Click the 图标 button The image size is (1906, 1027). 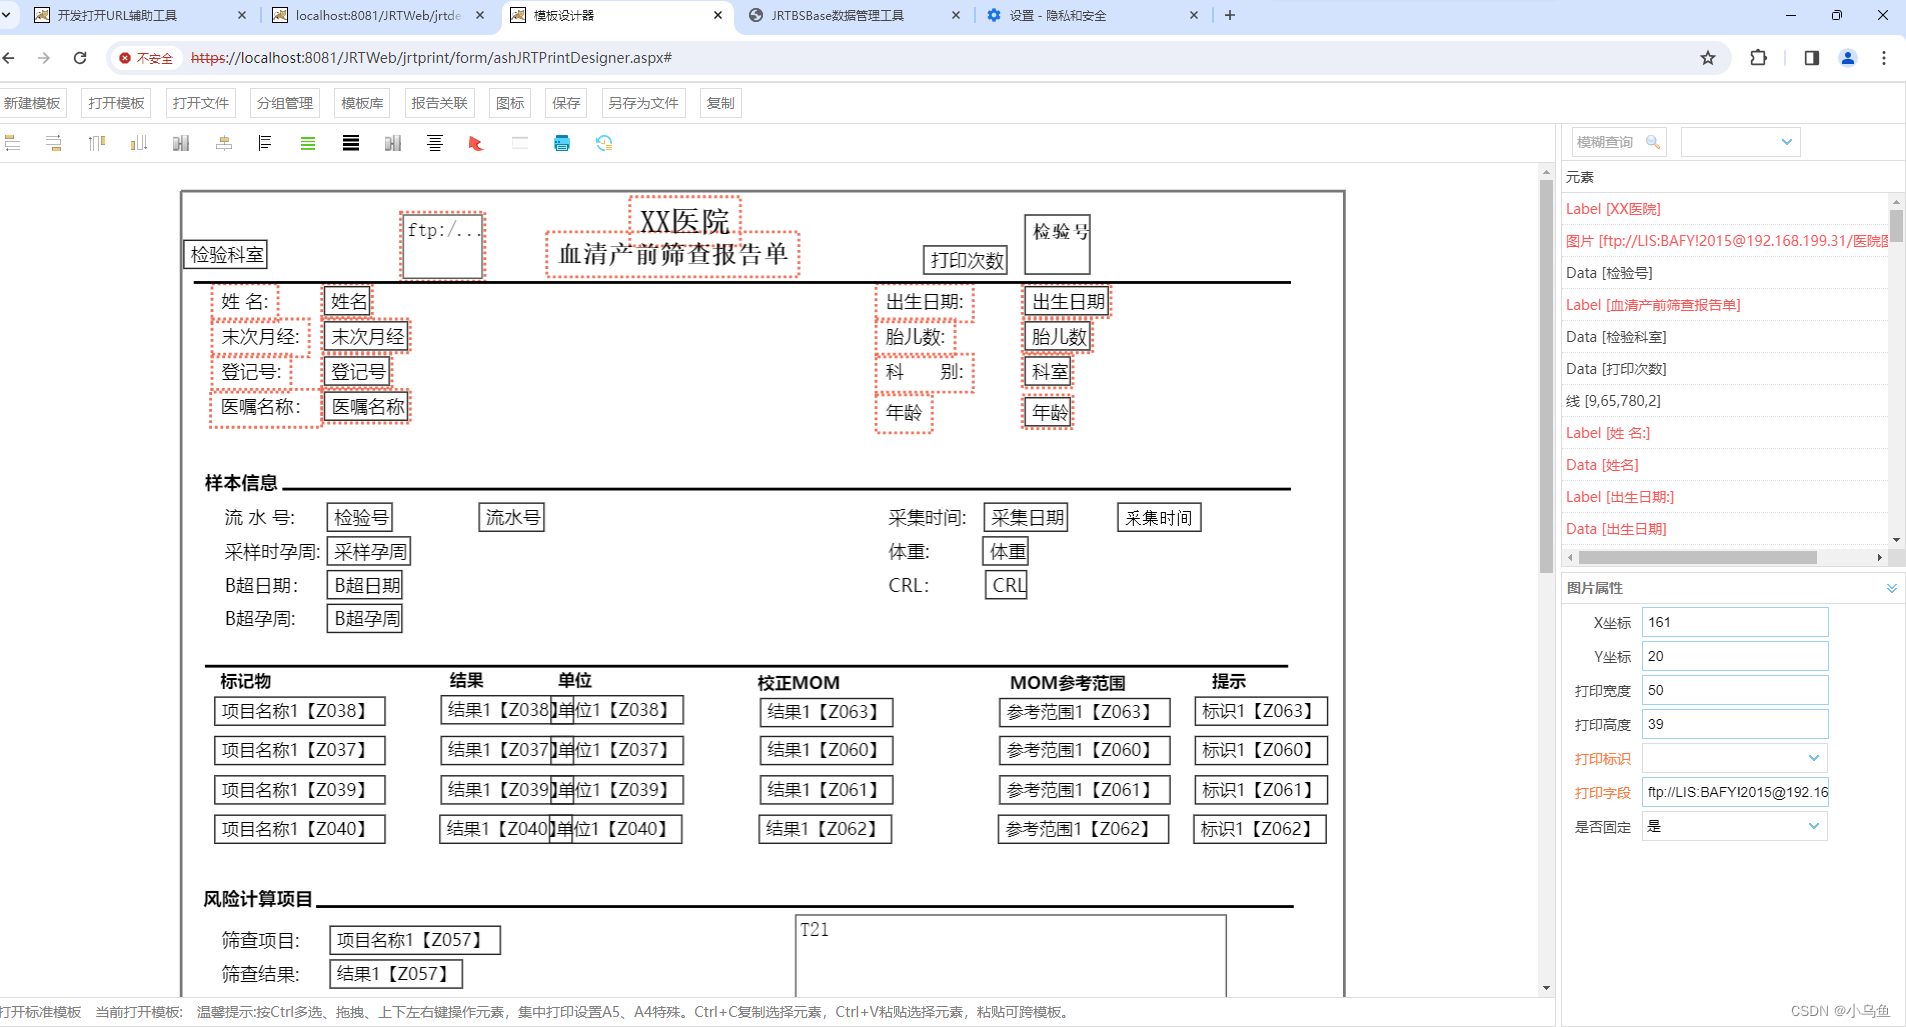click(x=510, y=103)
